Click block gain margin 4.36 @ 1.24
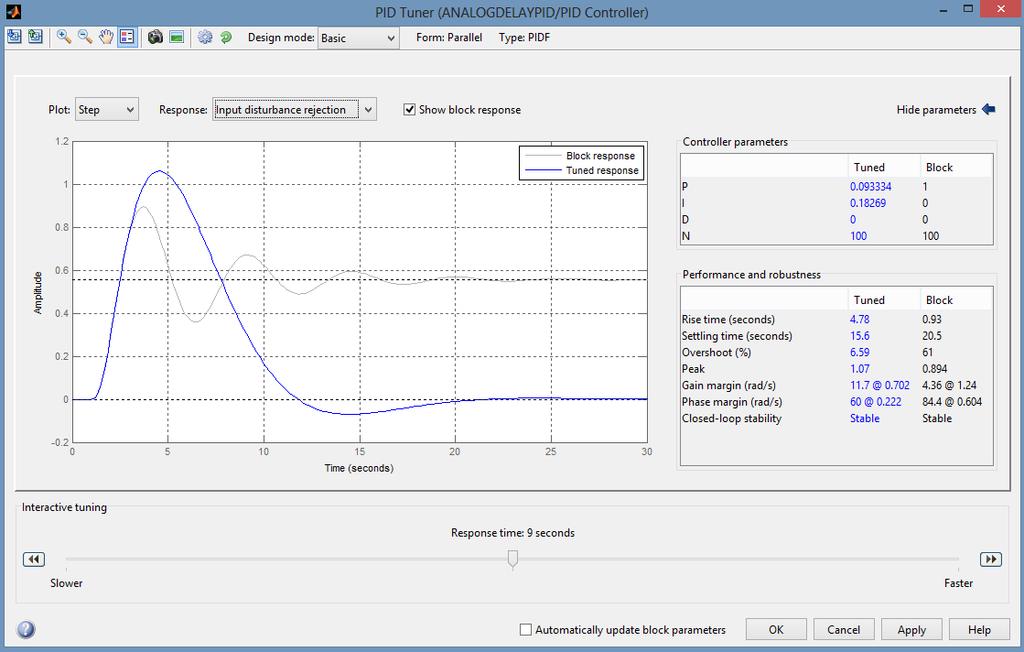Screen dimensions: 1024x652 [x=950, y=385]
